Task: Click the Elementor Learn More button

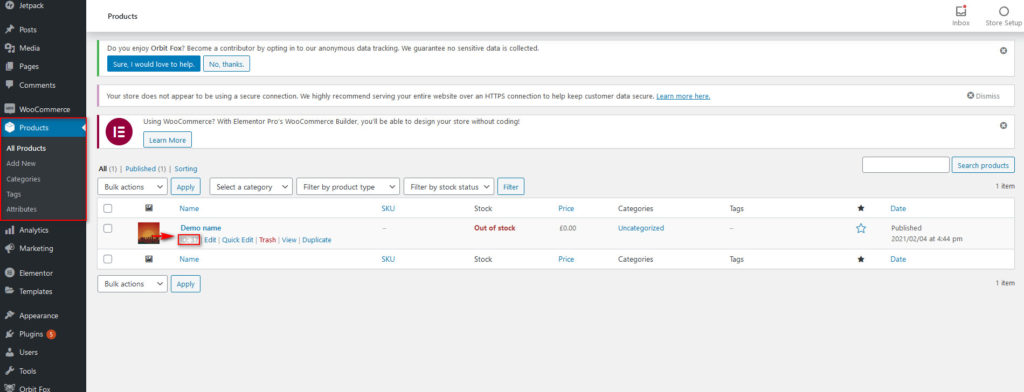Action: [x=167, y=140]
